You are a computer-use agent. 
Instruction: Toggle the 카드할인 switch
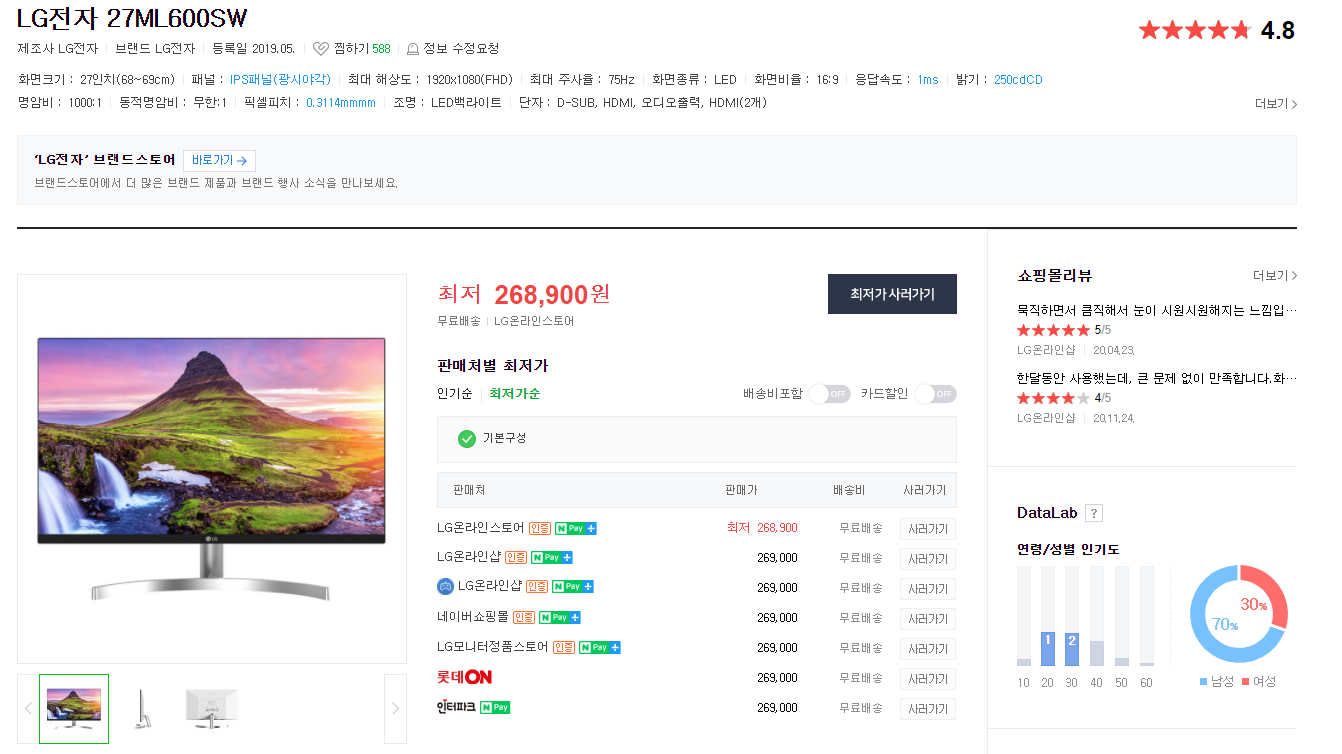936,393
